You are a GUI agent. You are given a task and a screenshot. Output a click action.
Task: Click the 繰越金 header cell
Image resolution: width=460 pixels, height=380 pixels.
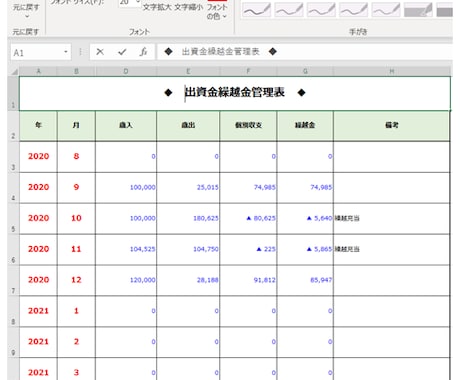click(x=305, y=125)
